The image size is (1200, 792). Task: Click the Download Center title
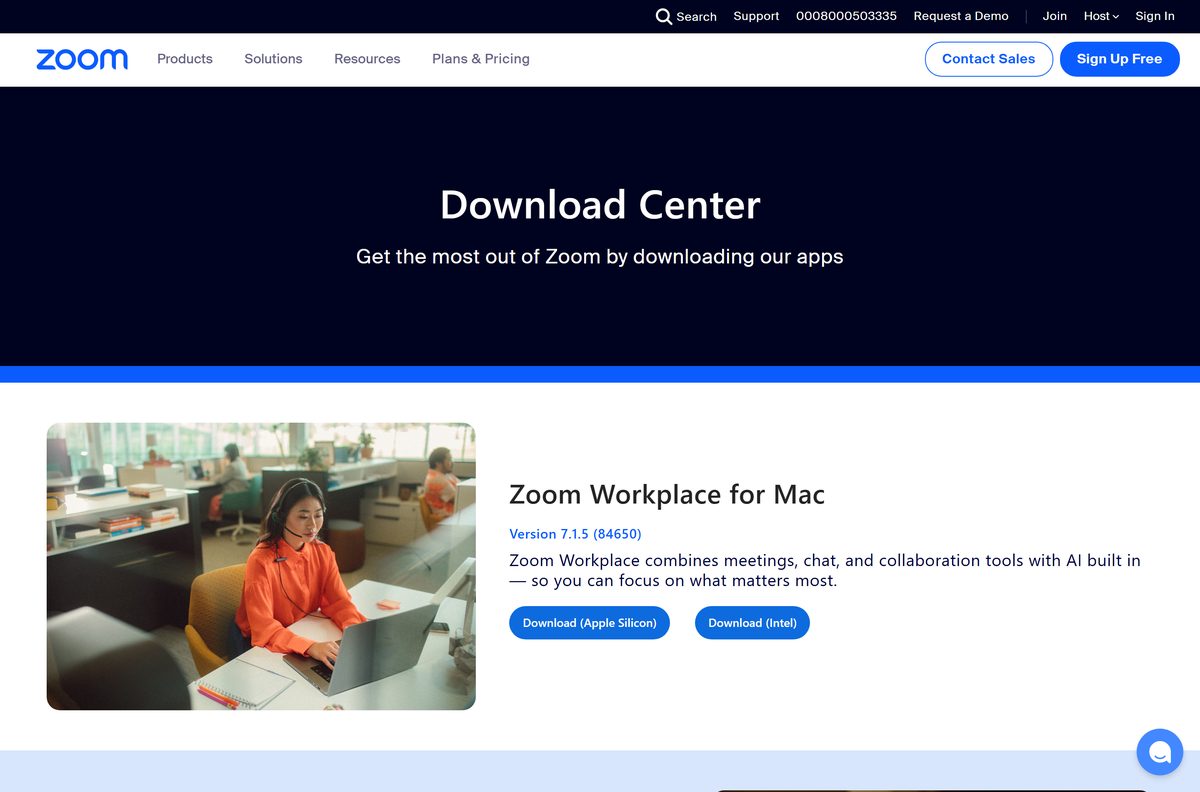600,205
